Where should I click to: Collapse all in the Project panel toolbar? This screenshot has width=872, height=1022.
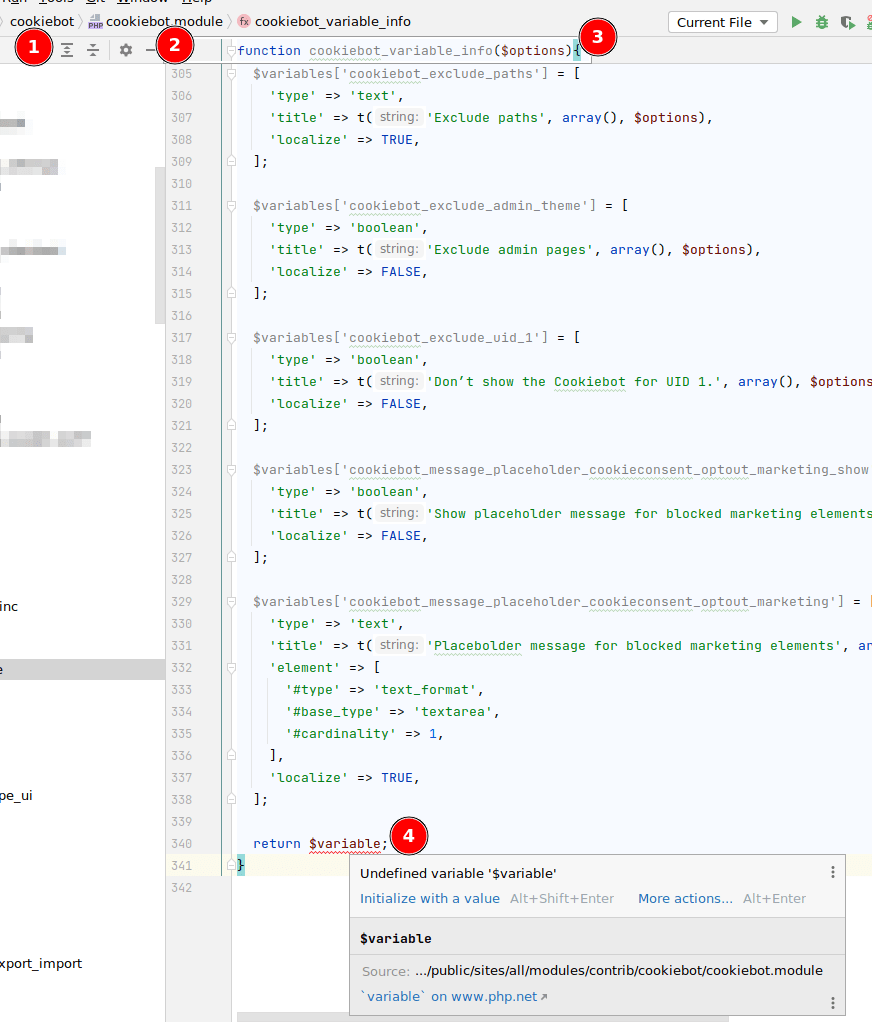point(93,50)
